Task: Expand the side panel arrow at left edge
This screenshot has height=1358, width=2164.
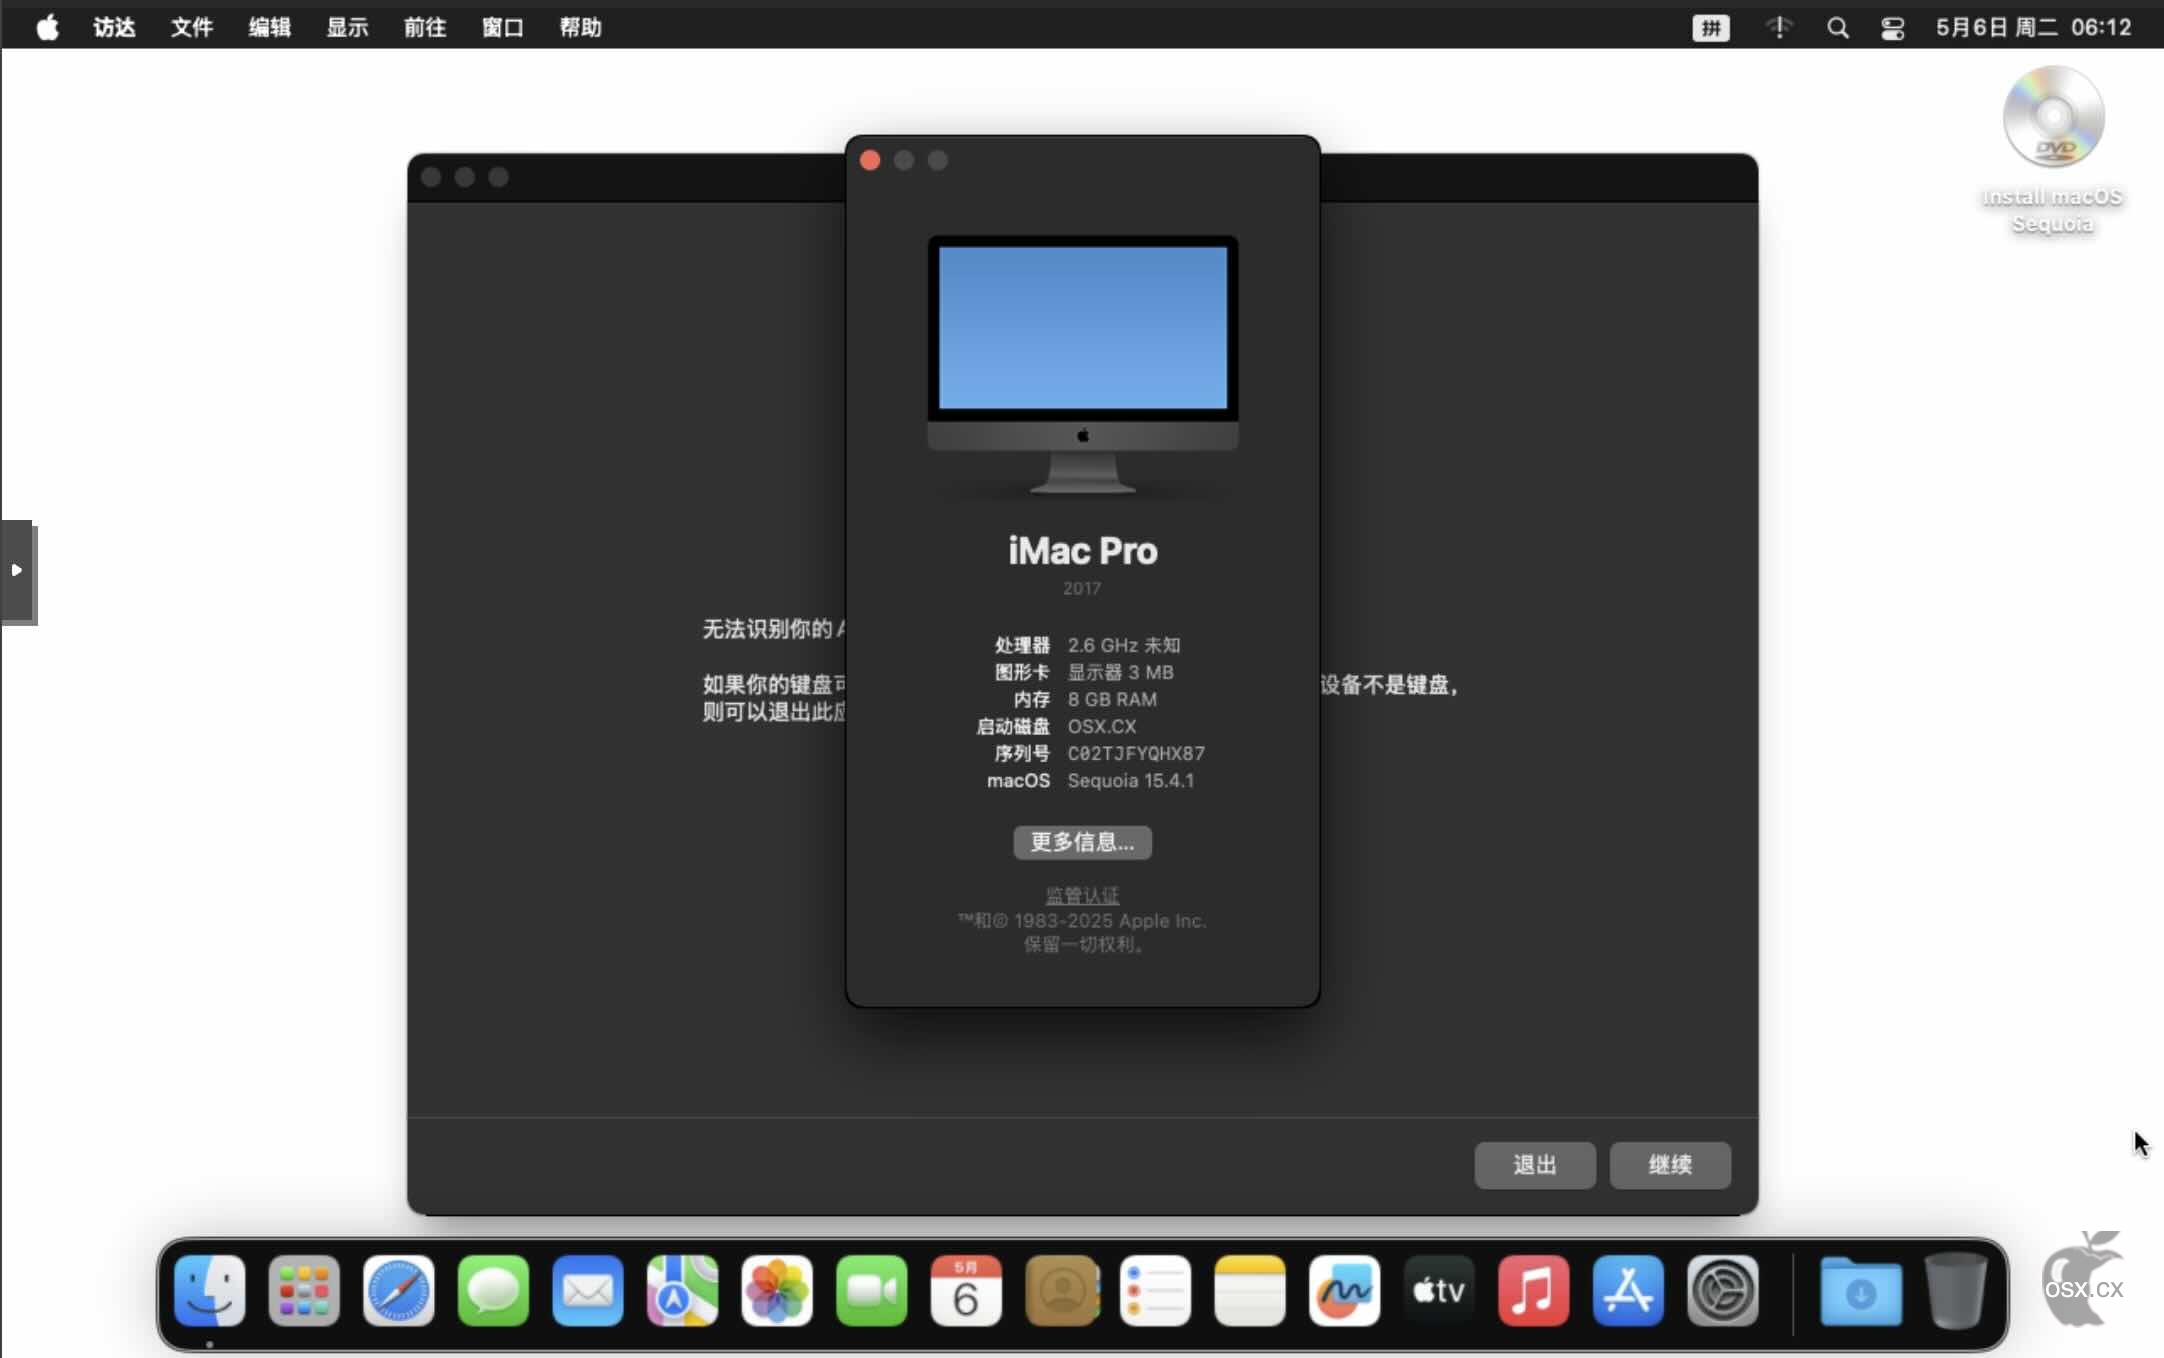Action: (x=17, y=571)
